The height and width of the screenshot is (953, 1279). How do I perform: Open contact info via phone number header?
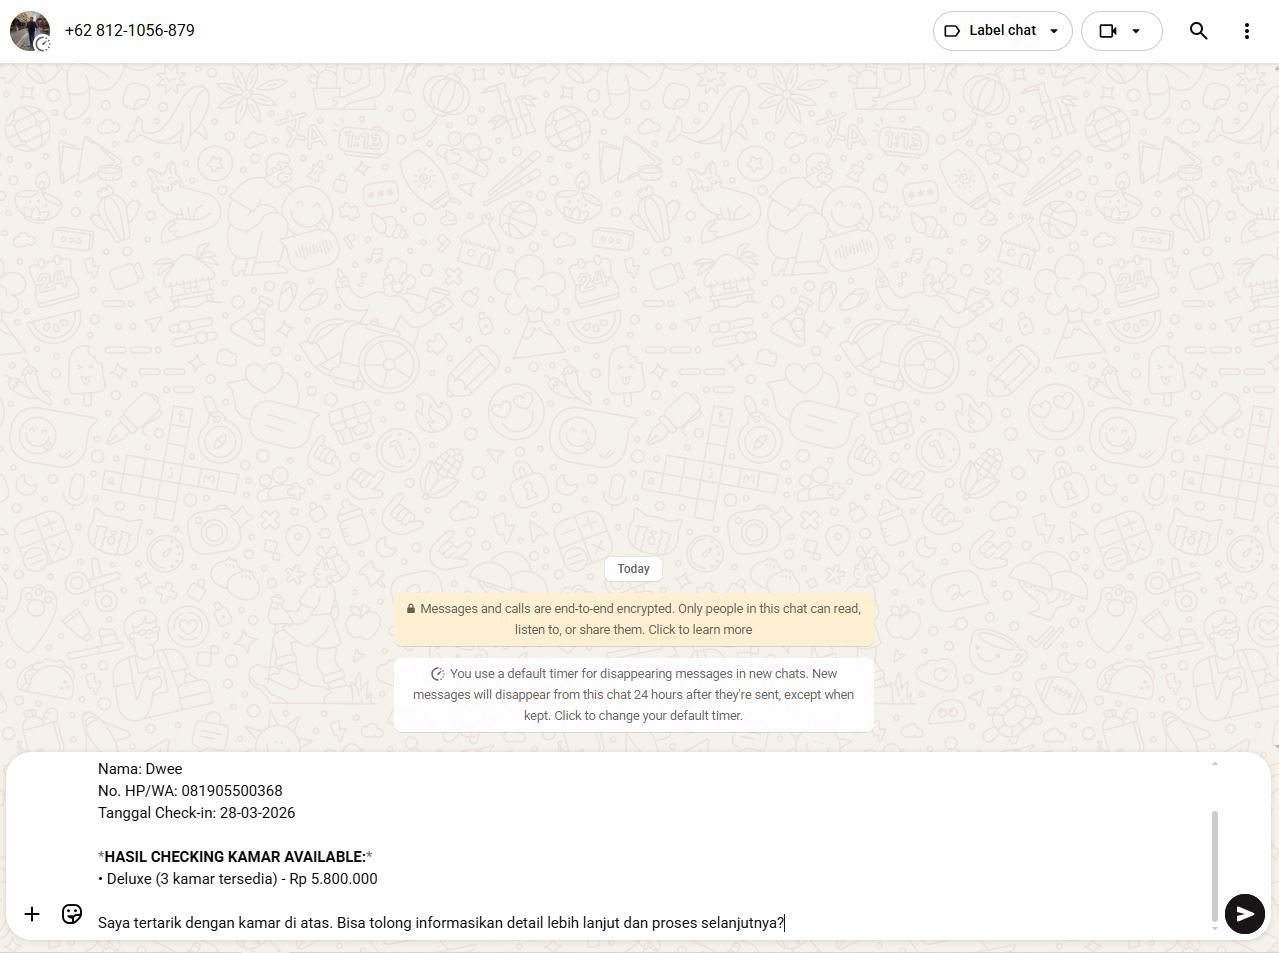click(129, 30)
